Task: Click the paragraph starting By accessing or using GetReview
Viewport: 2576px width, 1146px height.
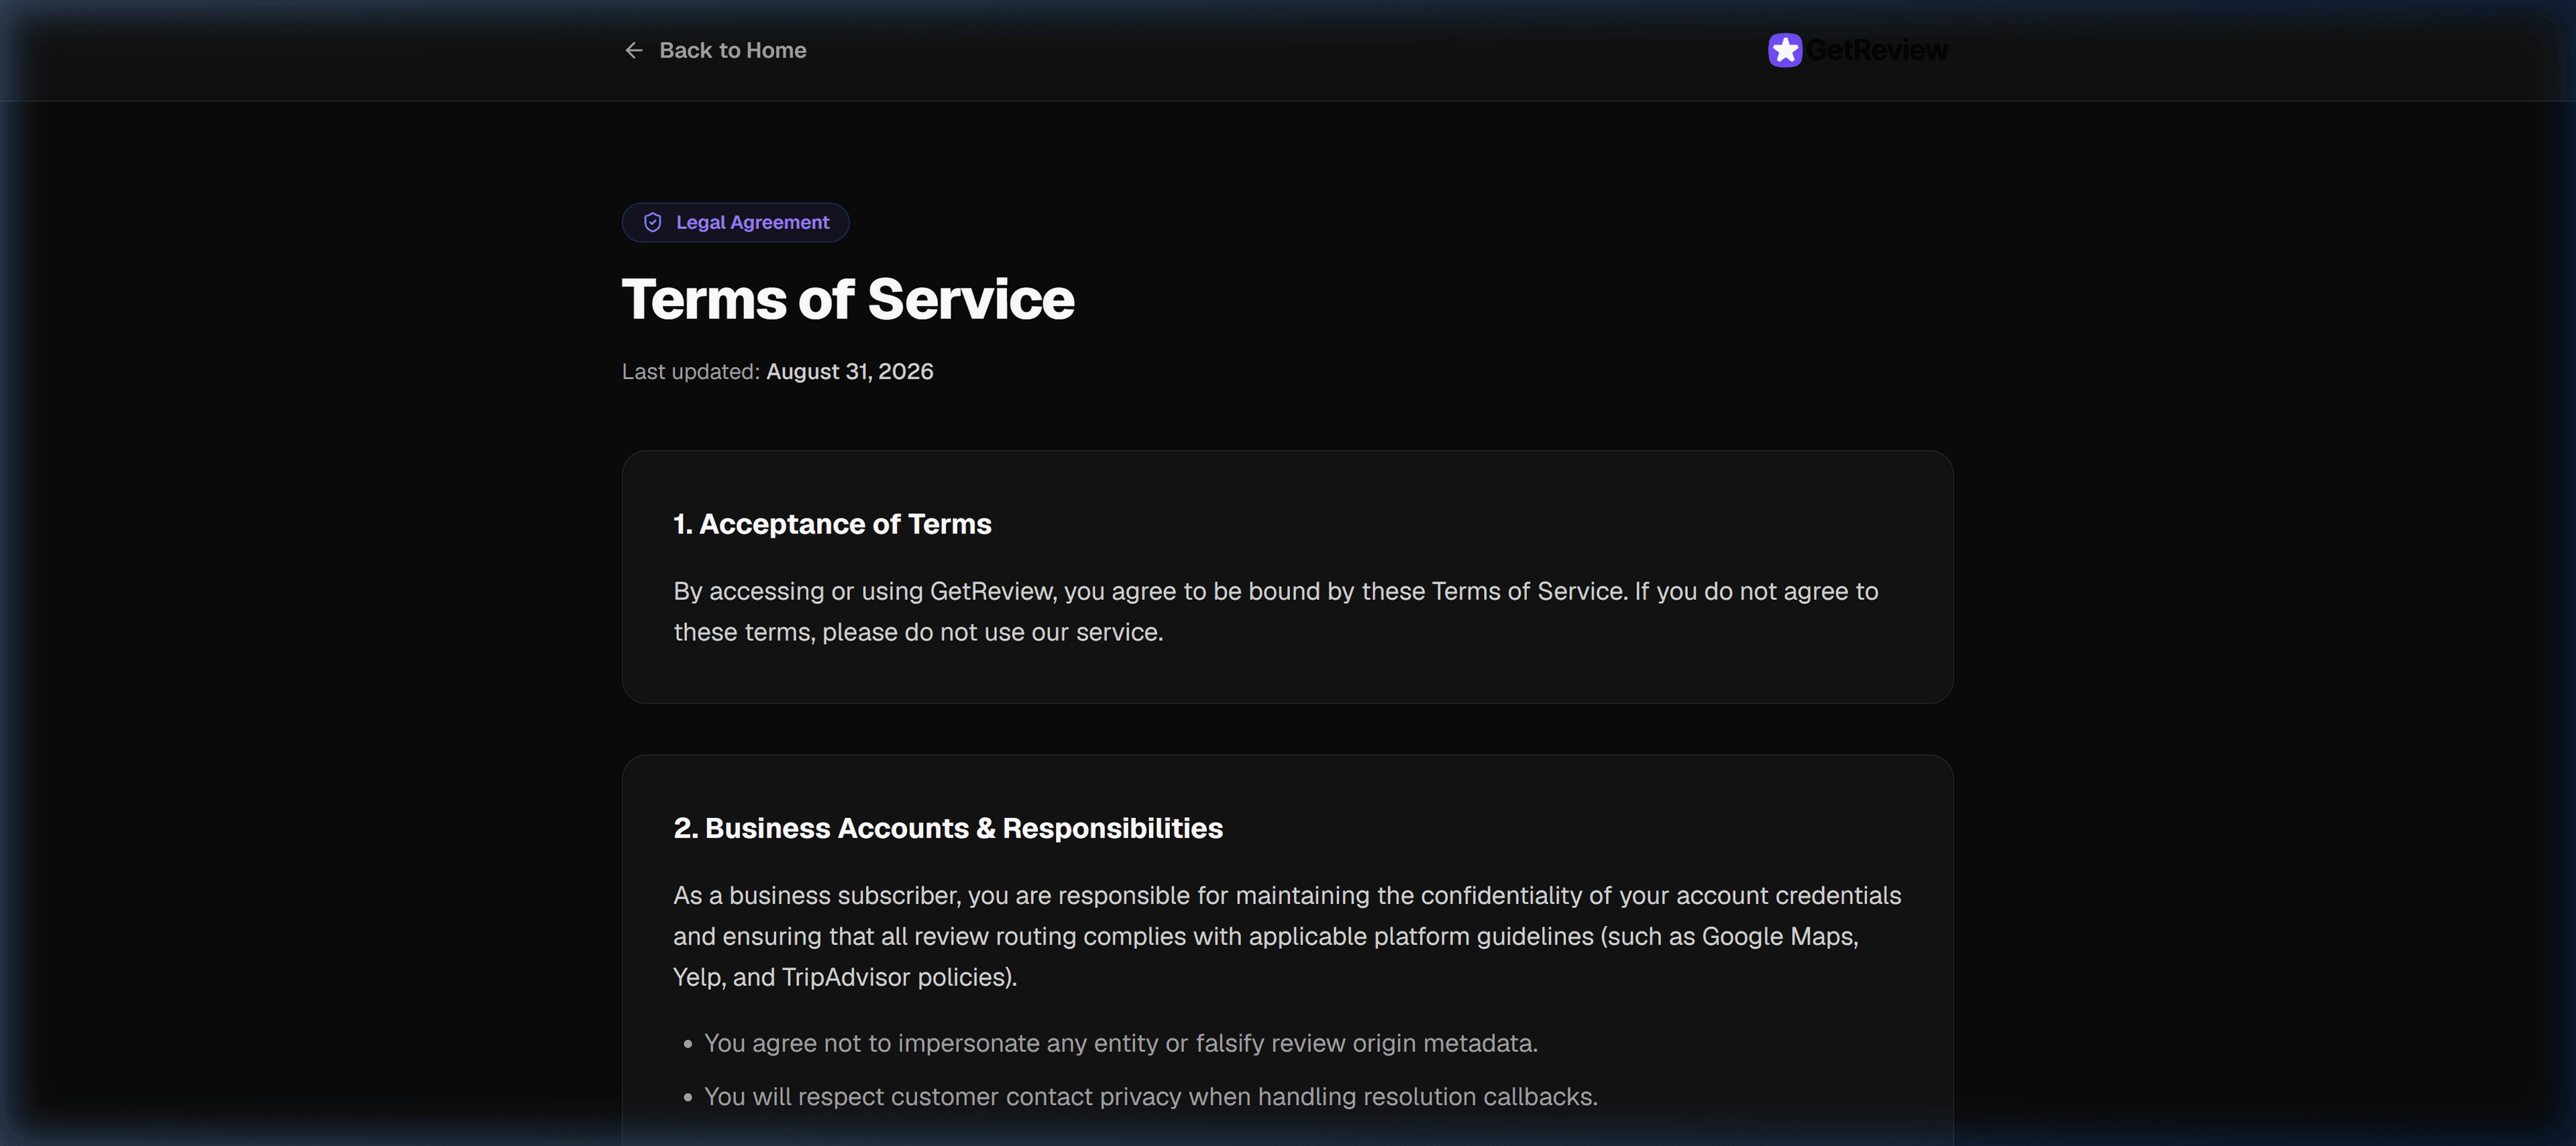Action: (1276, 611)
